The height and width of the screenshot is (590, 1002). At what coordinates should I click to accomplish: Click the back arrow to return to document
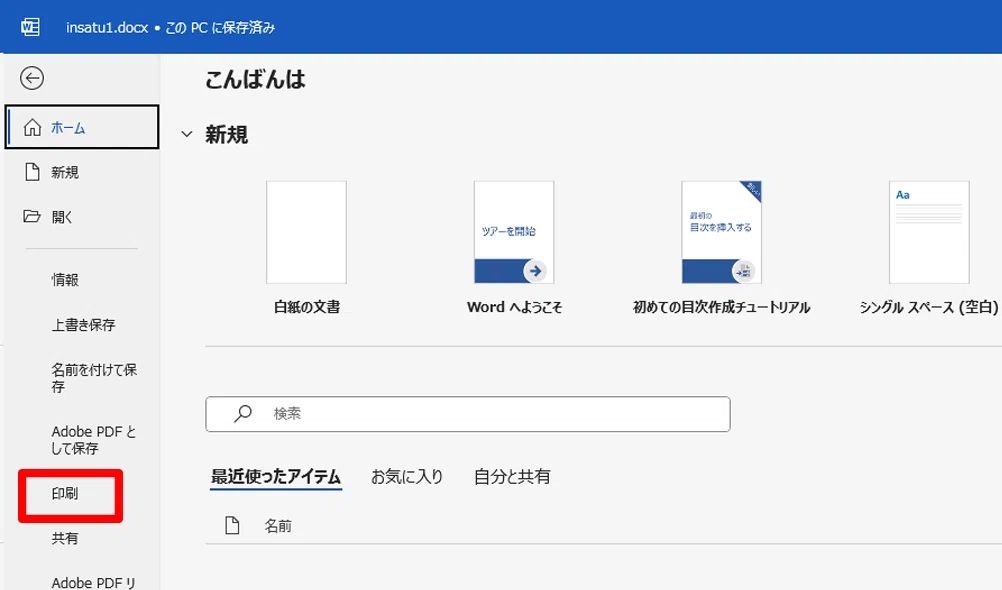pos(32,78)
